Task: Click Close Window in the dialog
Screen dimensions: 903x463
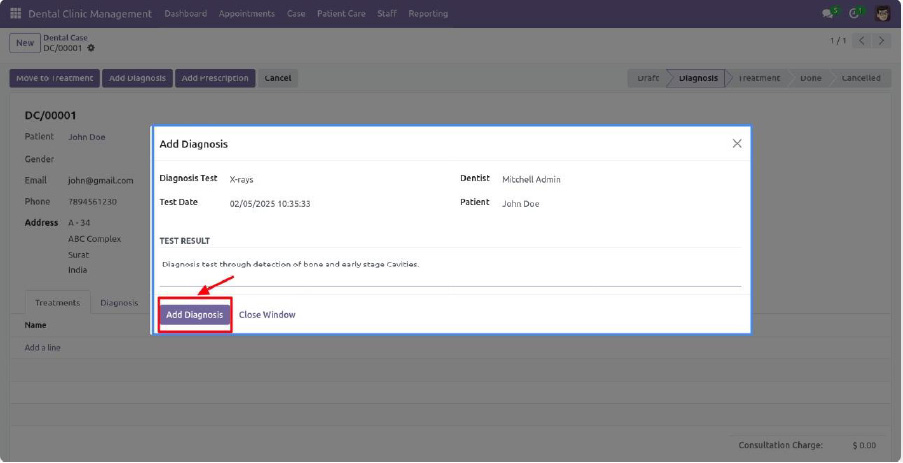Action: click(x=267, y=315)
